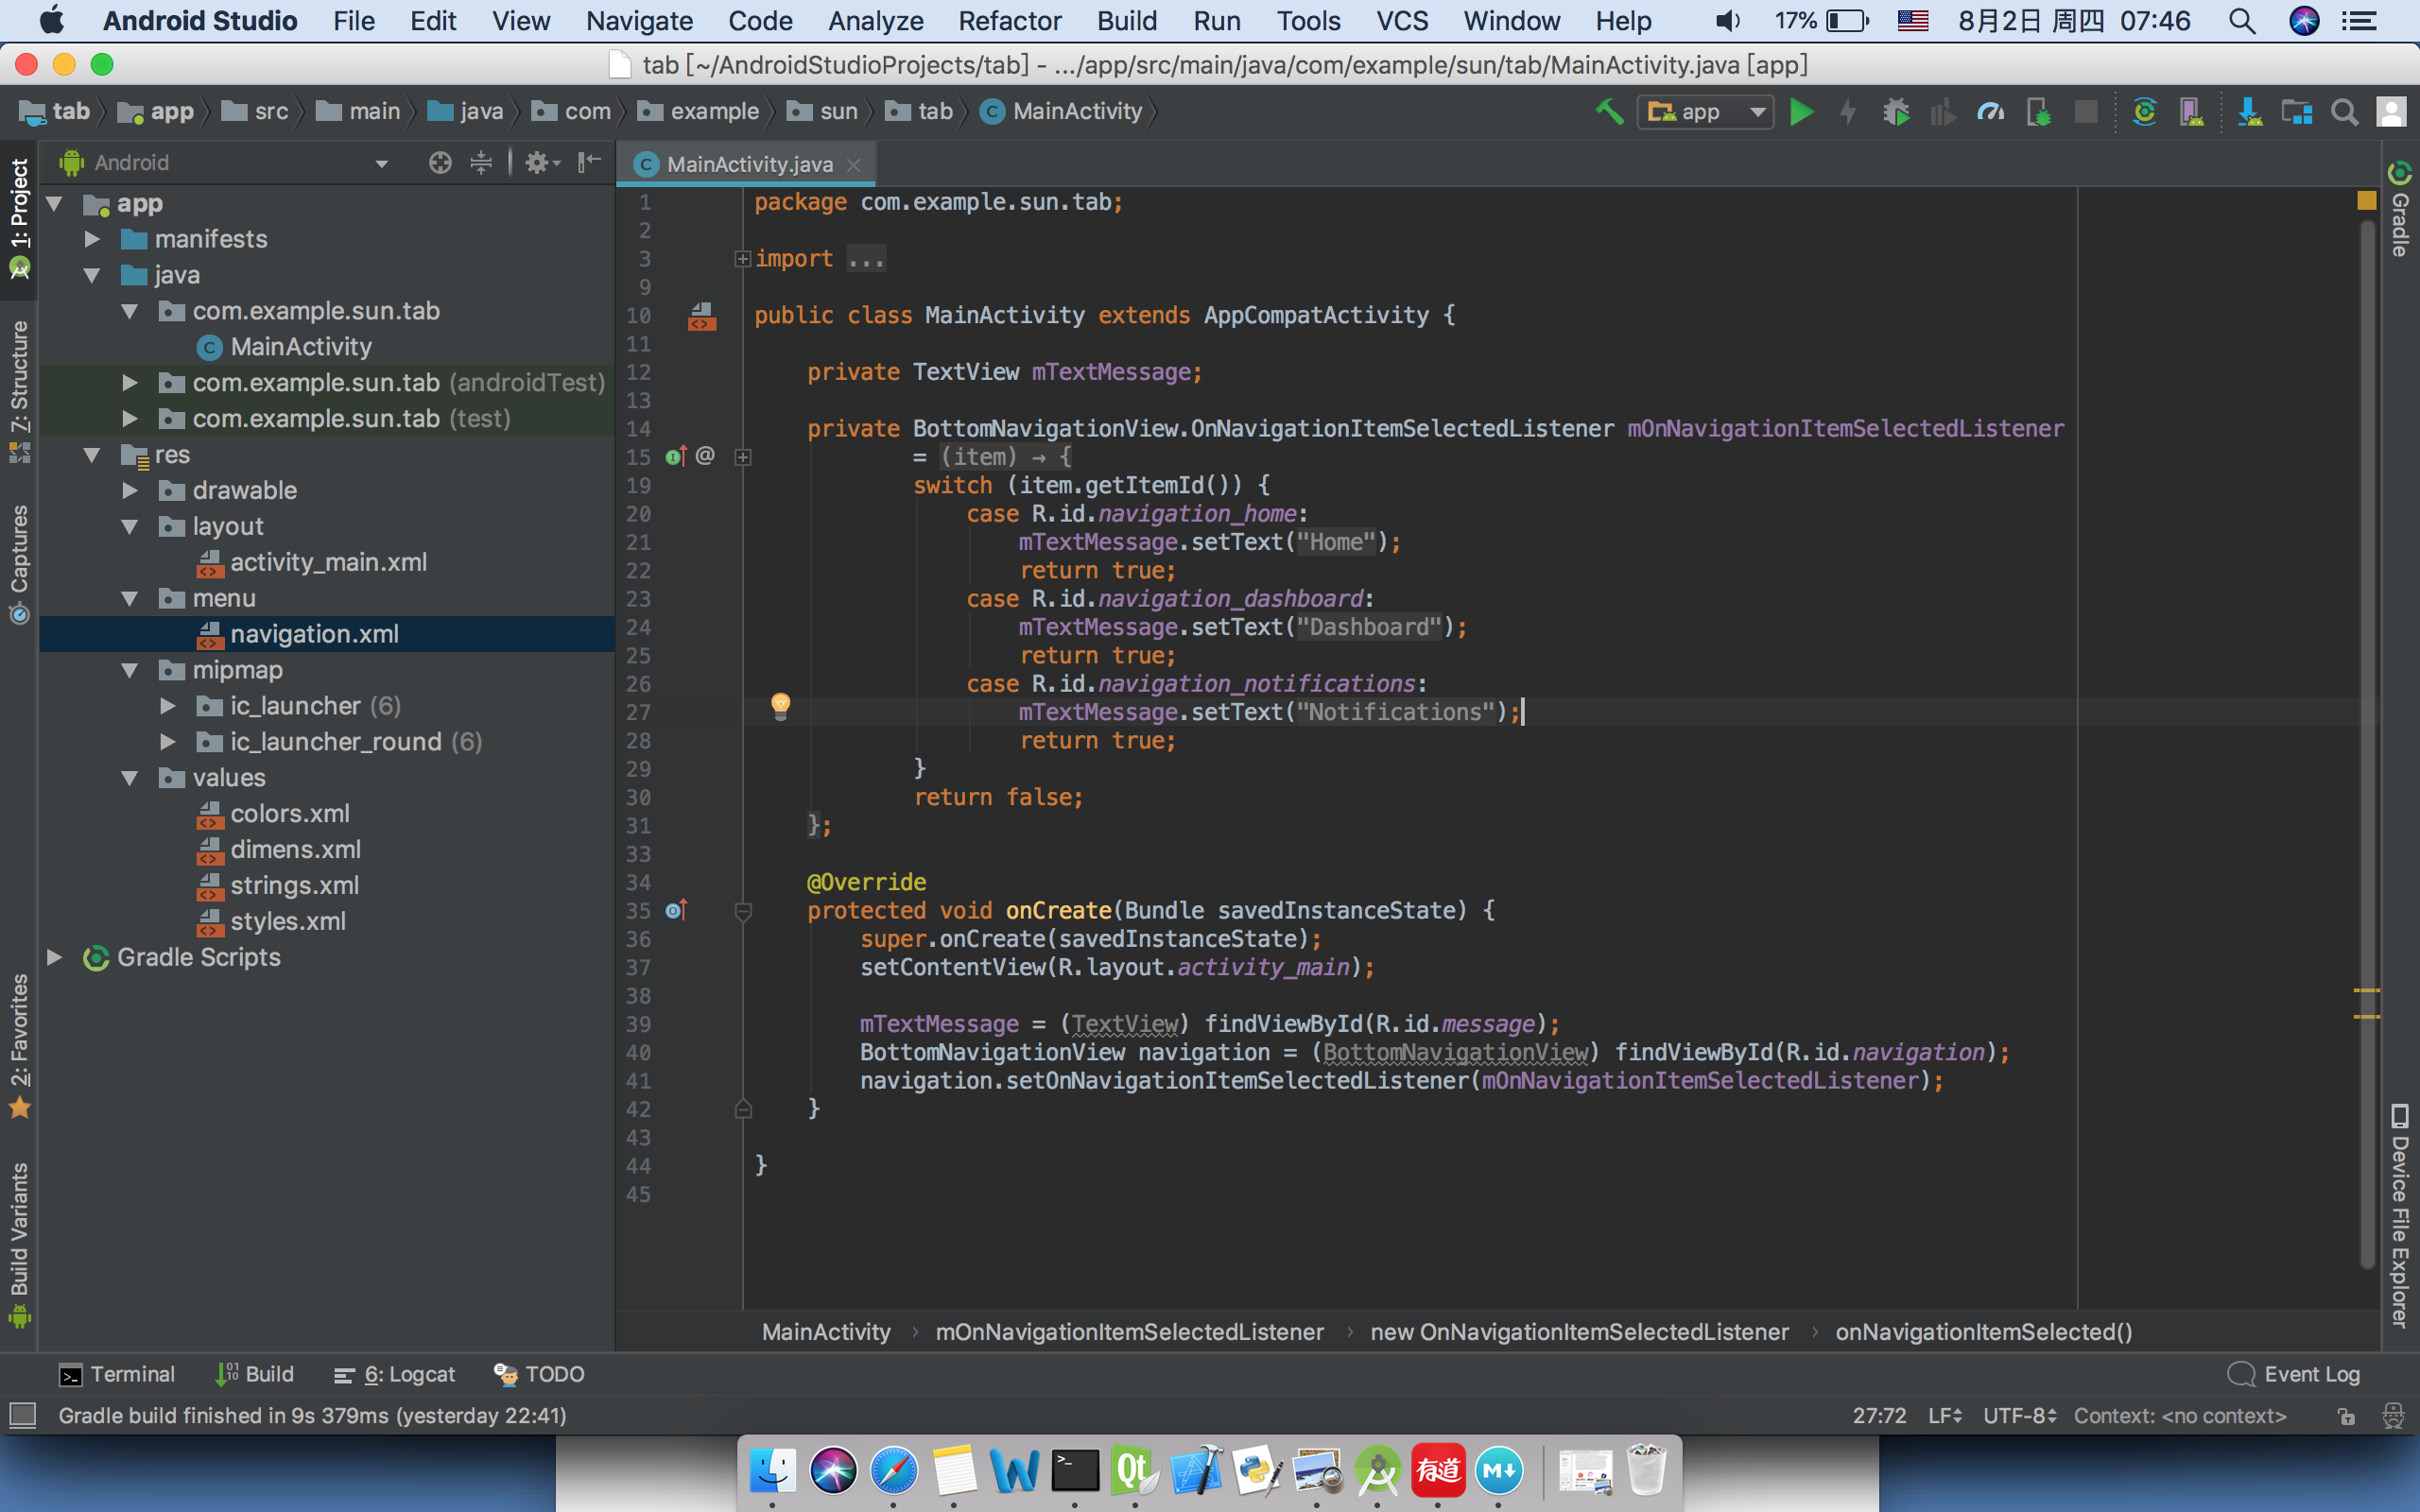Viewport: 2420px width, 1512px height.
Task: Click the Stop square icon in toolbar
Action: [x=2086, y=112]
